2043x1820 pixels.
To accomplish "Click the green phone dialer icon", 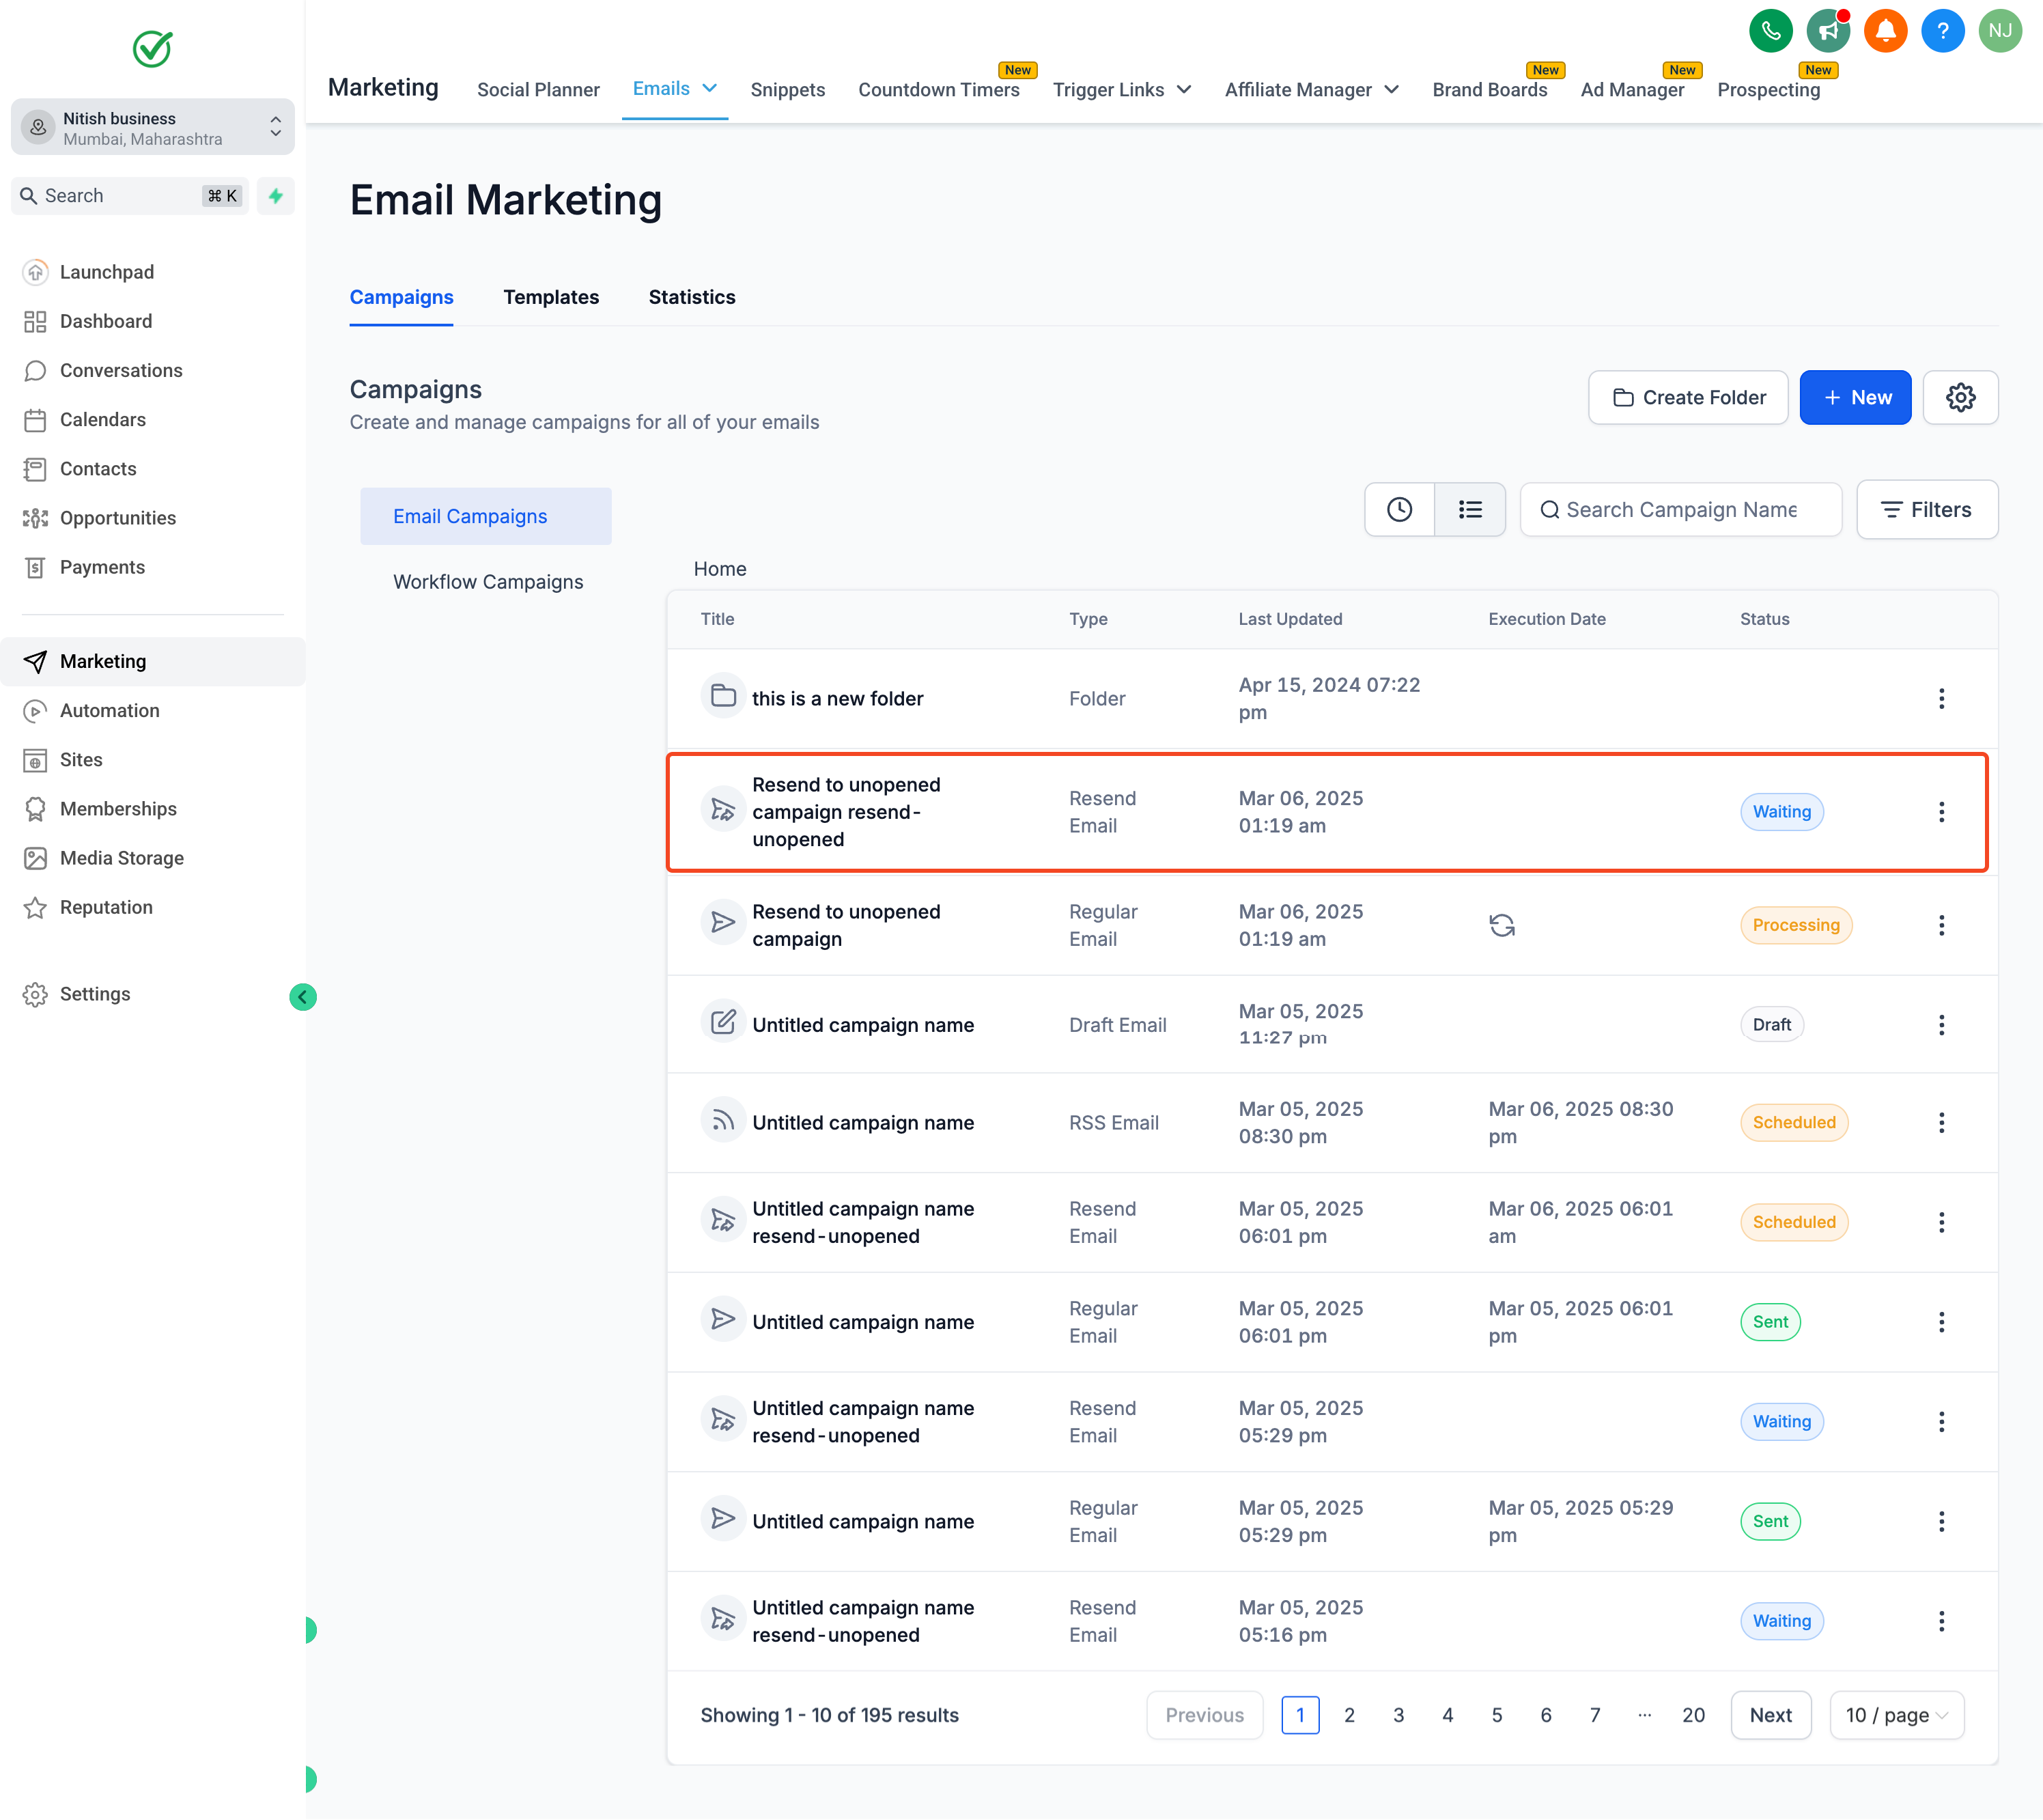I will click(x=1770, y=31).
